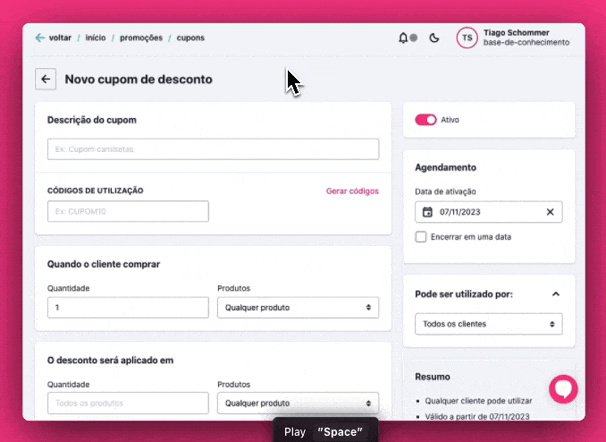Toggle the Ativo switch off
Screen dimensions: 606x442
click(x=426, y=120)
